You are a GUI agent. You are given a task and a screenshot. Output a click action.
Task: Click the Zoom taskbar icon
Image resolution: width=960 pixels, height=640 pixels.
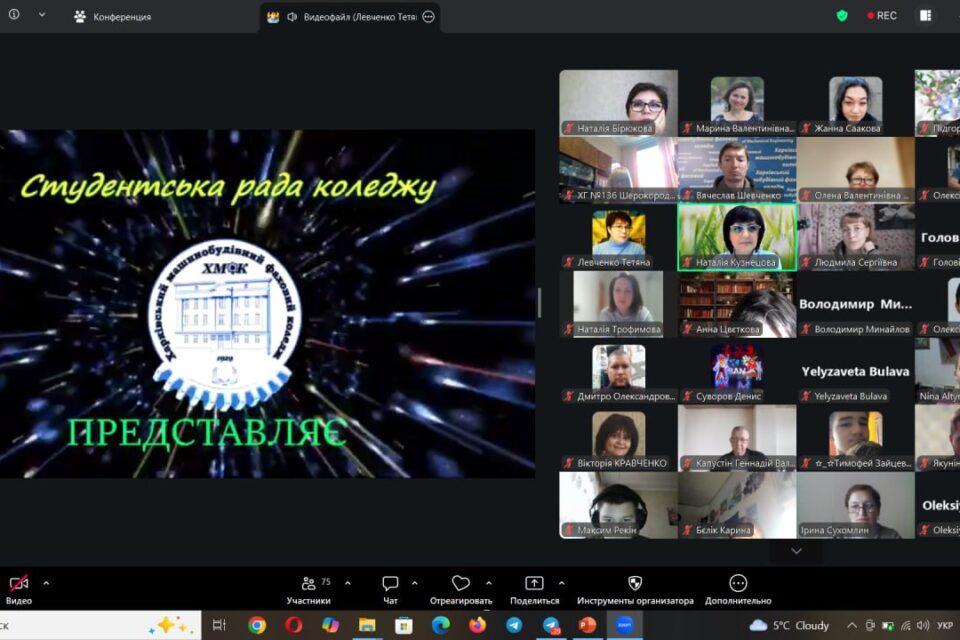click(624, 625)
